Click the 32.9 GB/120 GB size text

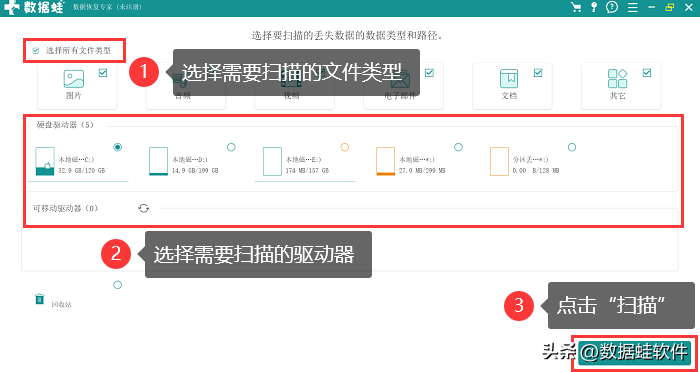coord(82,171)
